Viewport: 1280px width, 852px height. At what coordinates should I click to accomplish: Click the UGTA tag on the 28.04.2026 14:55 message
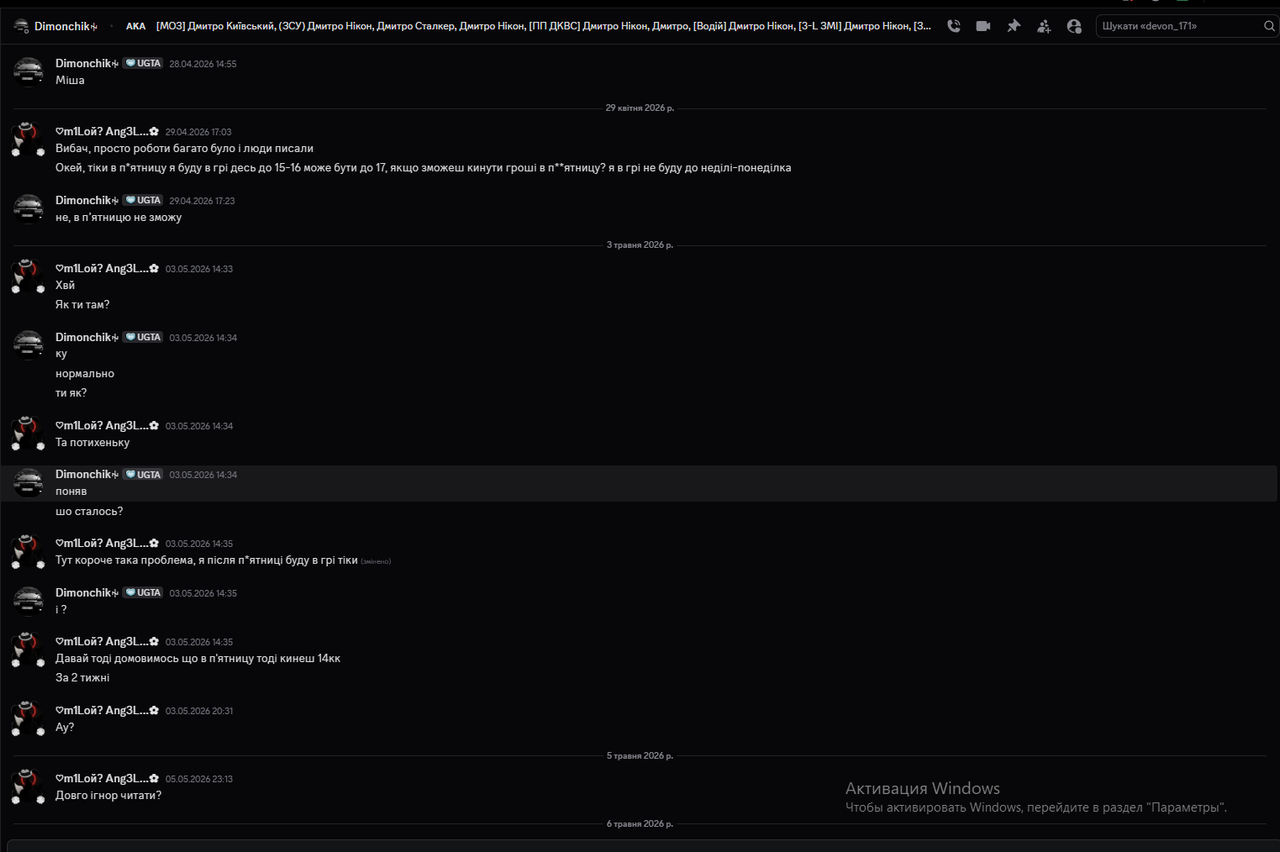143,63
